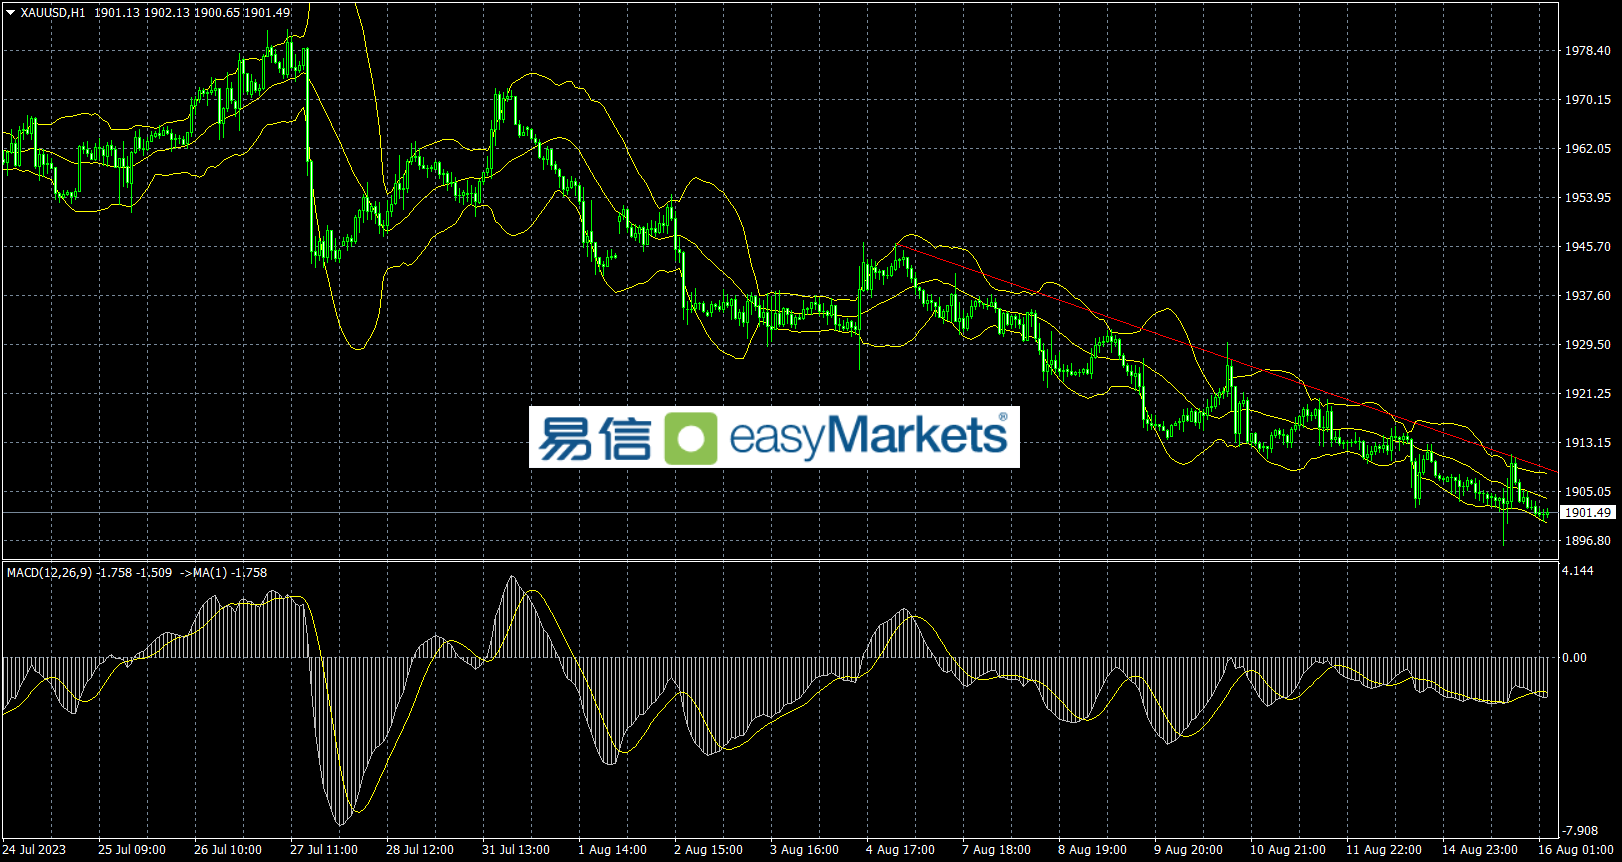The image size is (1622, 862).
Task: Click the XAUUSD,H1 symbol title
Action: (53, 13)
